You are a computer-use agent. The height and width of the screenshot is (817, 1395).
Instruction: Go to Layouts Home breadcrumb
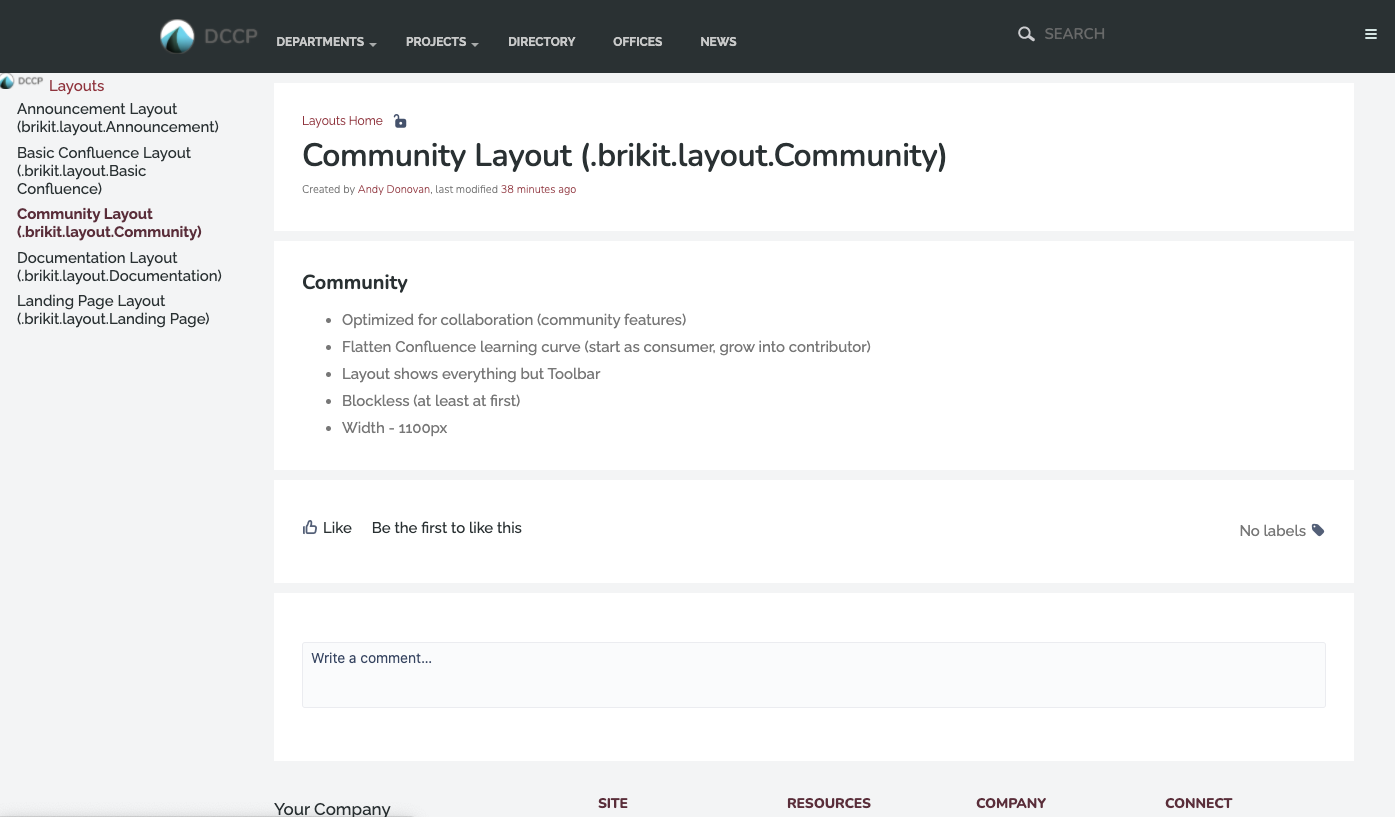click(342, 121)
